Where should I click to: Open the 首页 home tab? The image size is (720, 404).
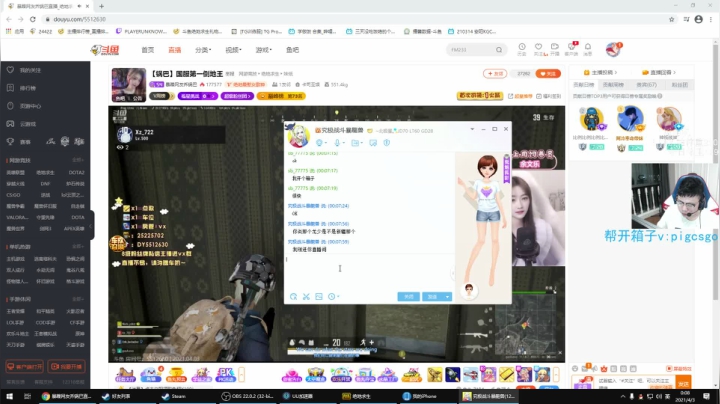click(148, 50)
